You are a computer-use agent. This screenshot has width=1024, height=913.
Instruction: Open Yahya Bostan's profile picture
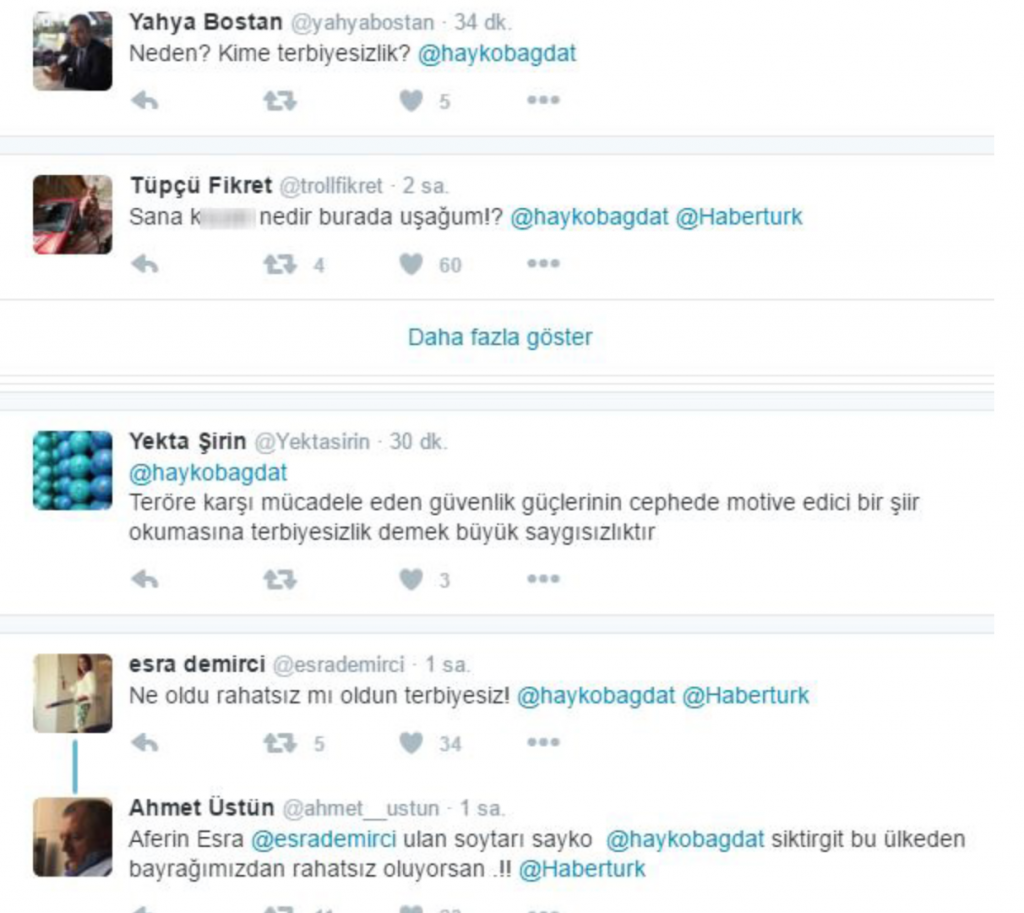(72, 51)
